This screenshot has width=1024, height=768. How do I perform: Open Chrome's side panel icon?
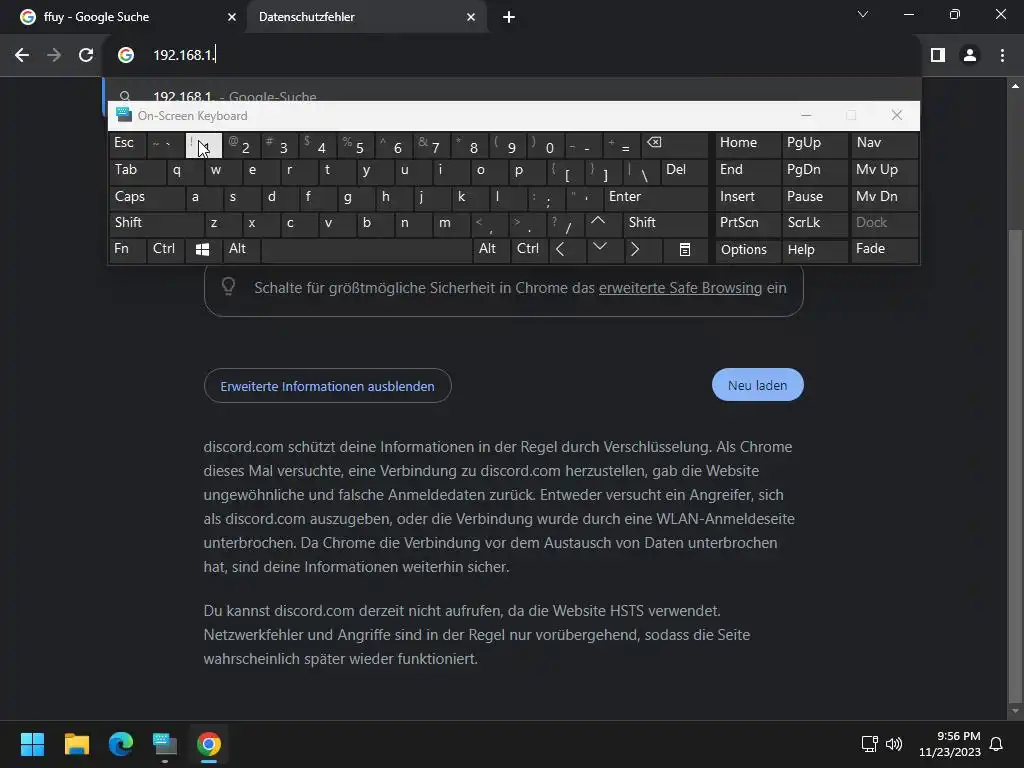[938, 55]
